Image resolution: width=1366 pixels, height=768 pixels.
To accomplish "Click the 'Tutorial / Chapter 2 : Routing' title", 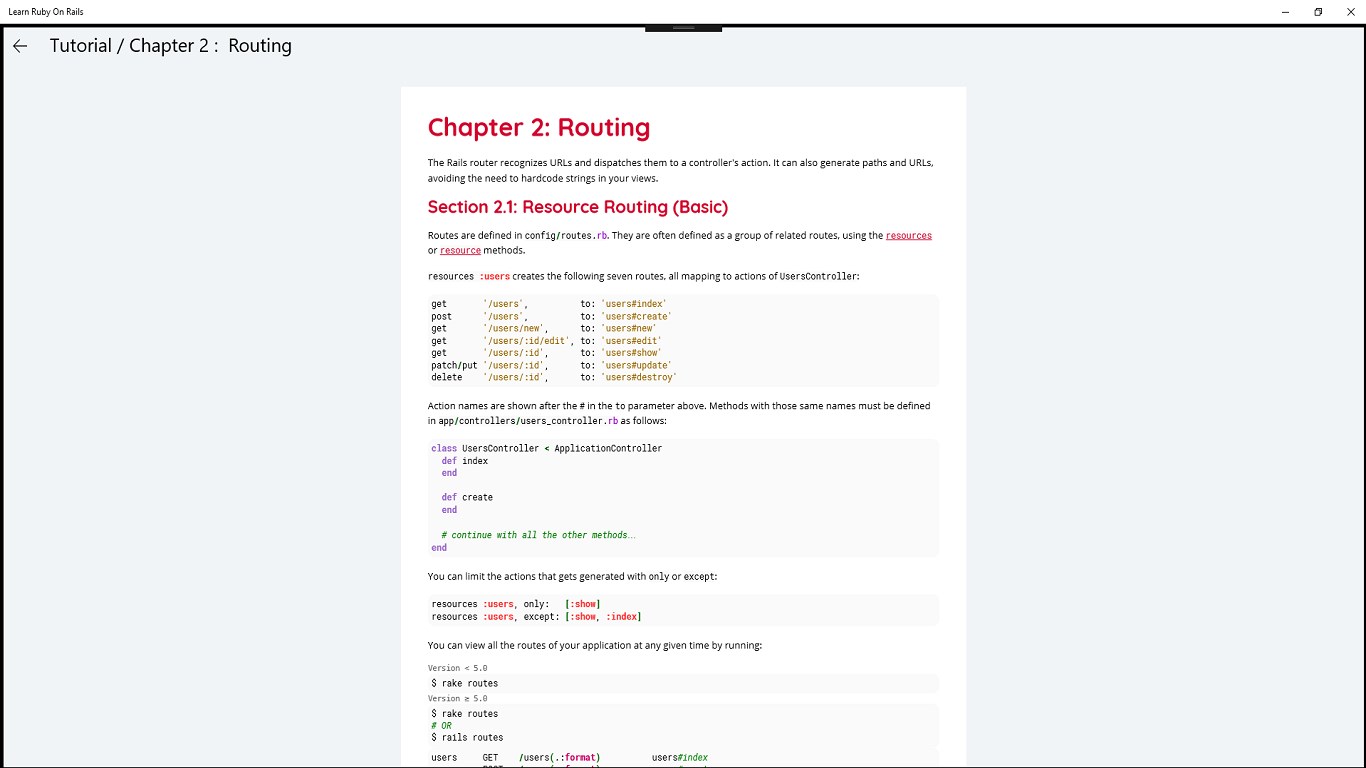I will tap(171, 46).
